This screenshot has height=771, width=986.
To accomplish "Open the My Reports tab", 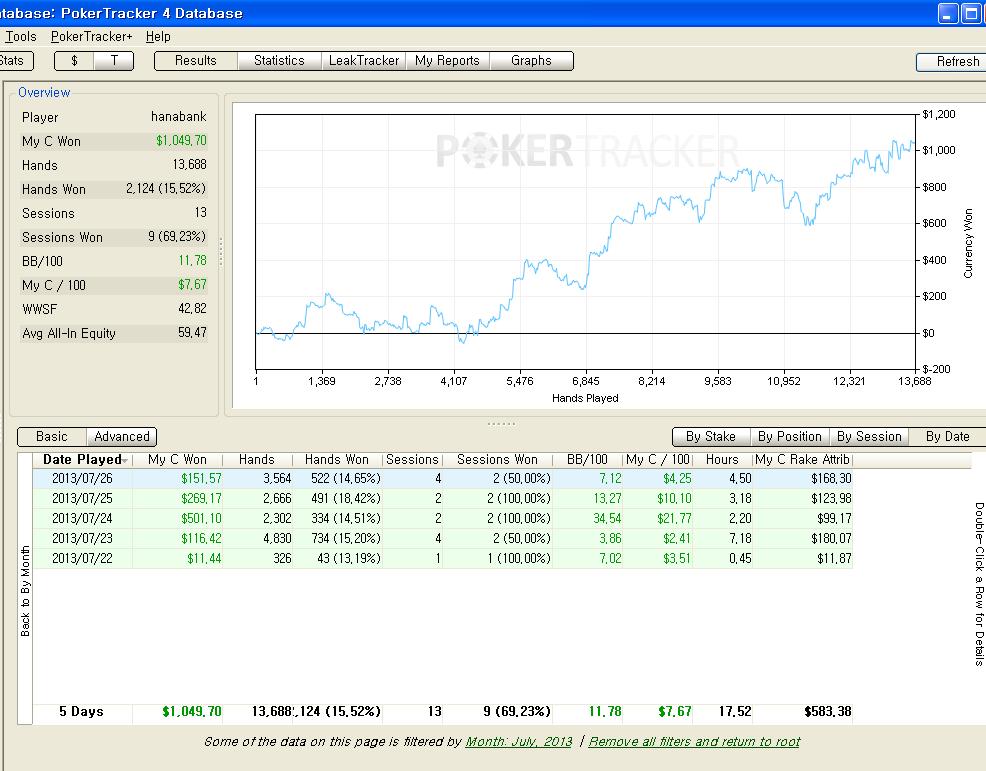I will click(447, 61).
